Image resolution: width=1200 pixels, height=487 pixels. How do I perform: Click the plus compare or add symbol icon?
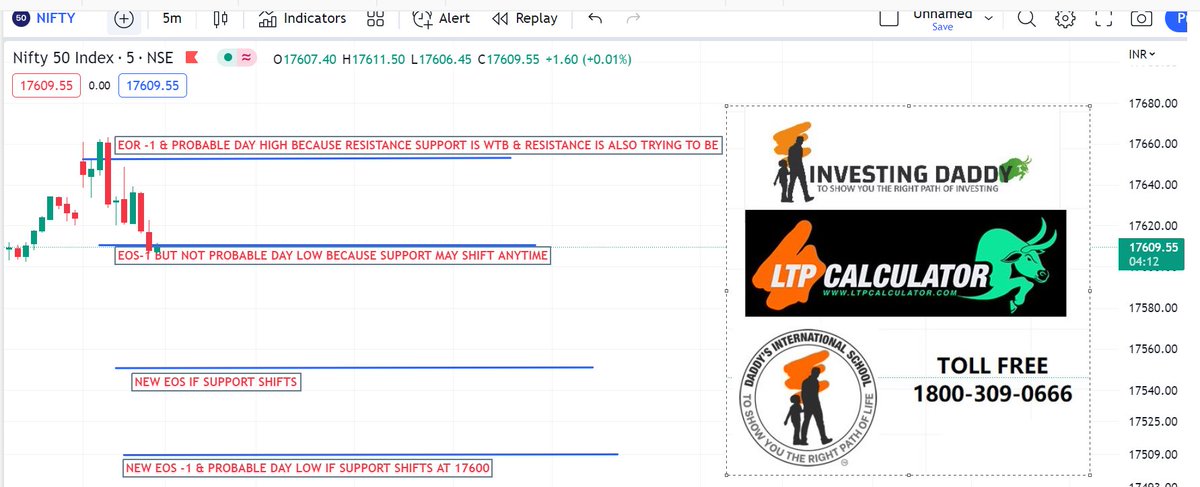click(124, 18)
